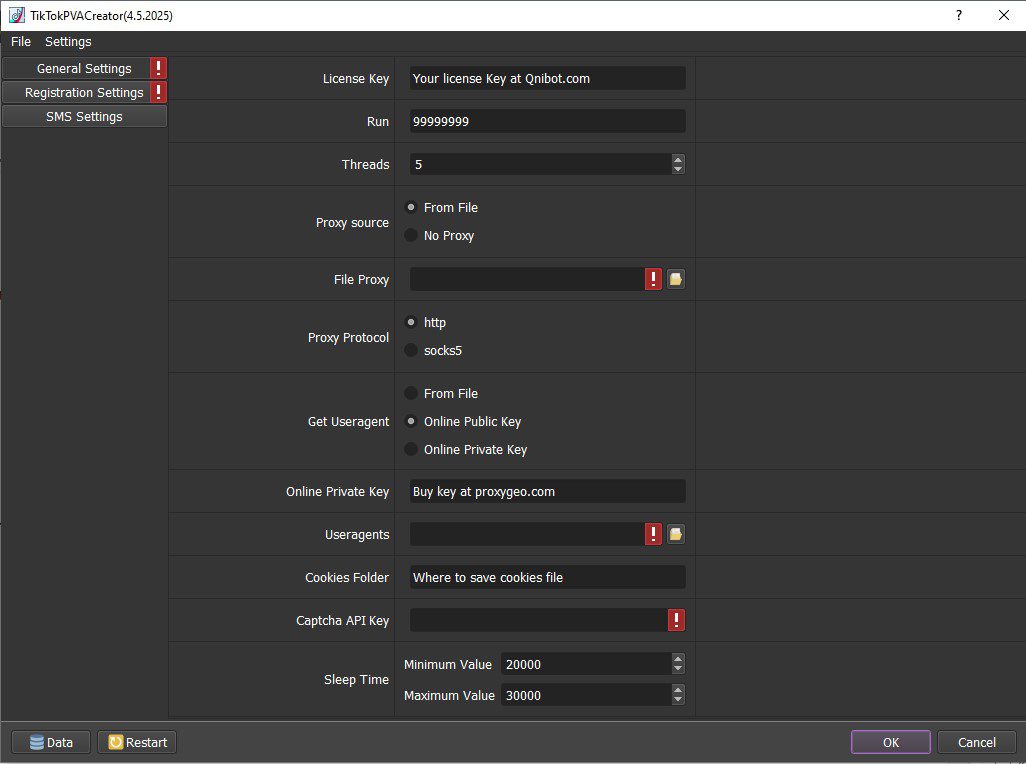Increase the Threads value with up arrow
This screenshot has width=1026, height=764.
(678, 159)
